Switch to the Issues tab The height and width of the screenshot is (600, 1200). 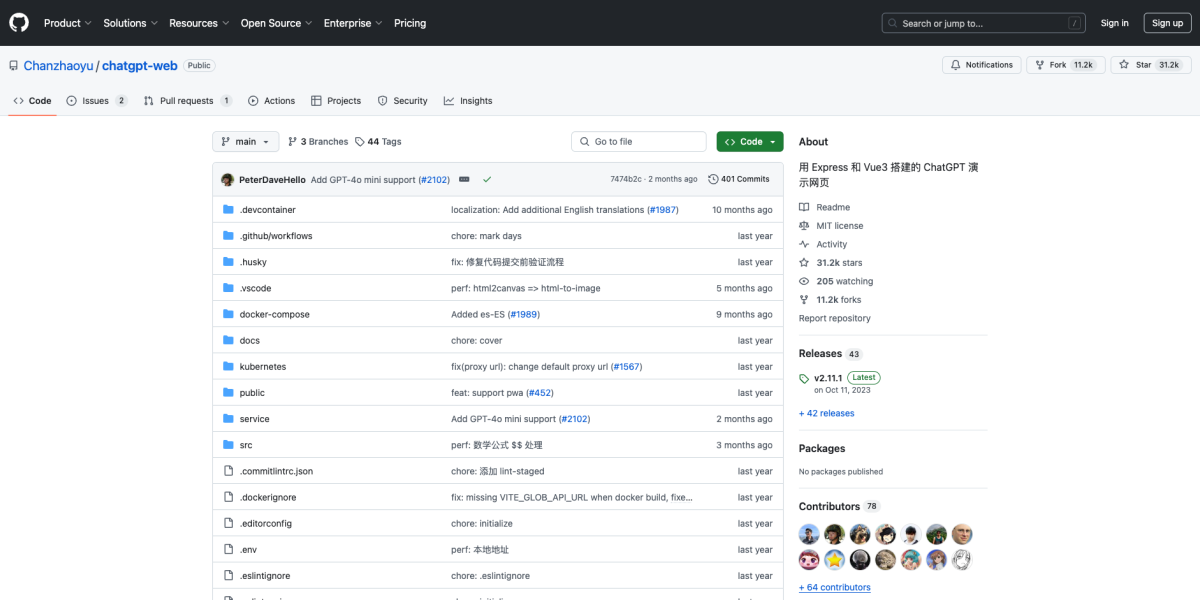pyautogui.click(x=96, y=101)
